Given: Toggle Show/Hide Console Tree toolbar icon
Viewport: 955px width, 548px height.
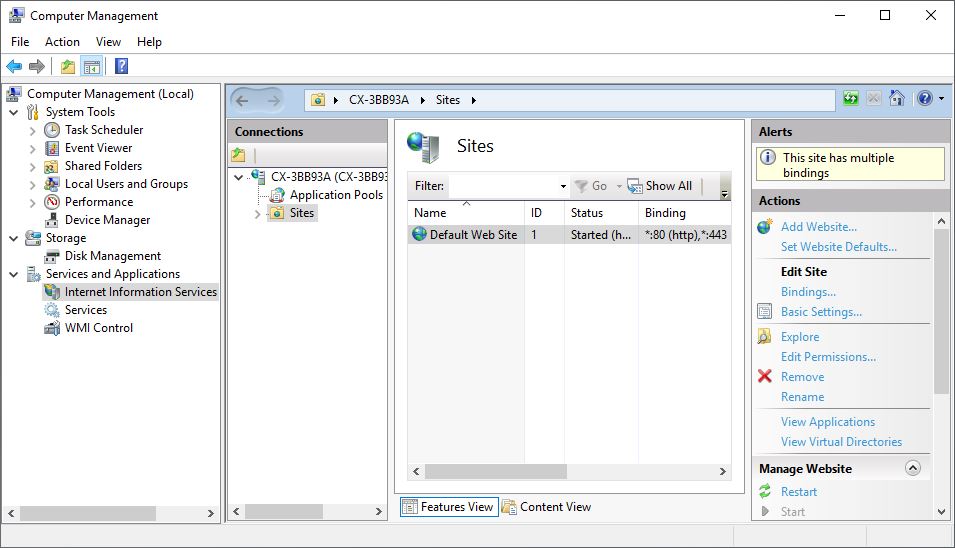Looking at the screenshot, I should pyautogui.click(x=92, y=66).
